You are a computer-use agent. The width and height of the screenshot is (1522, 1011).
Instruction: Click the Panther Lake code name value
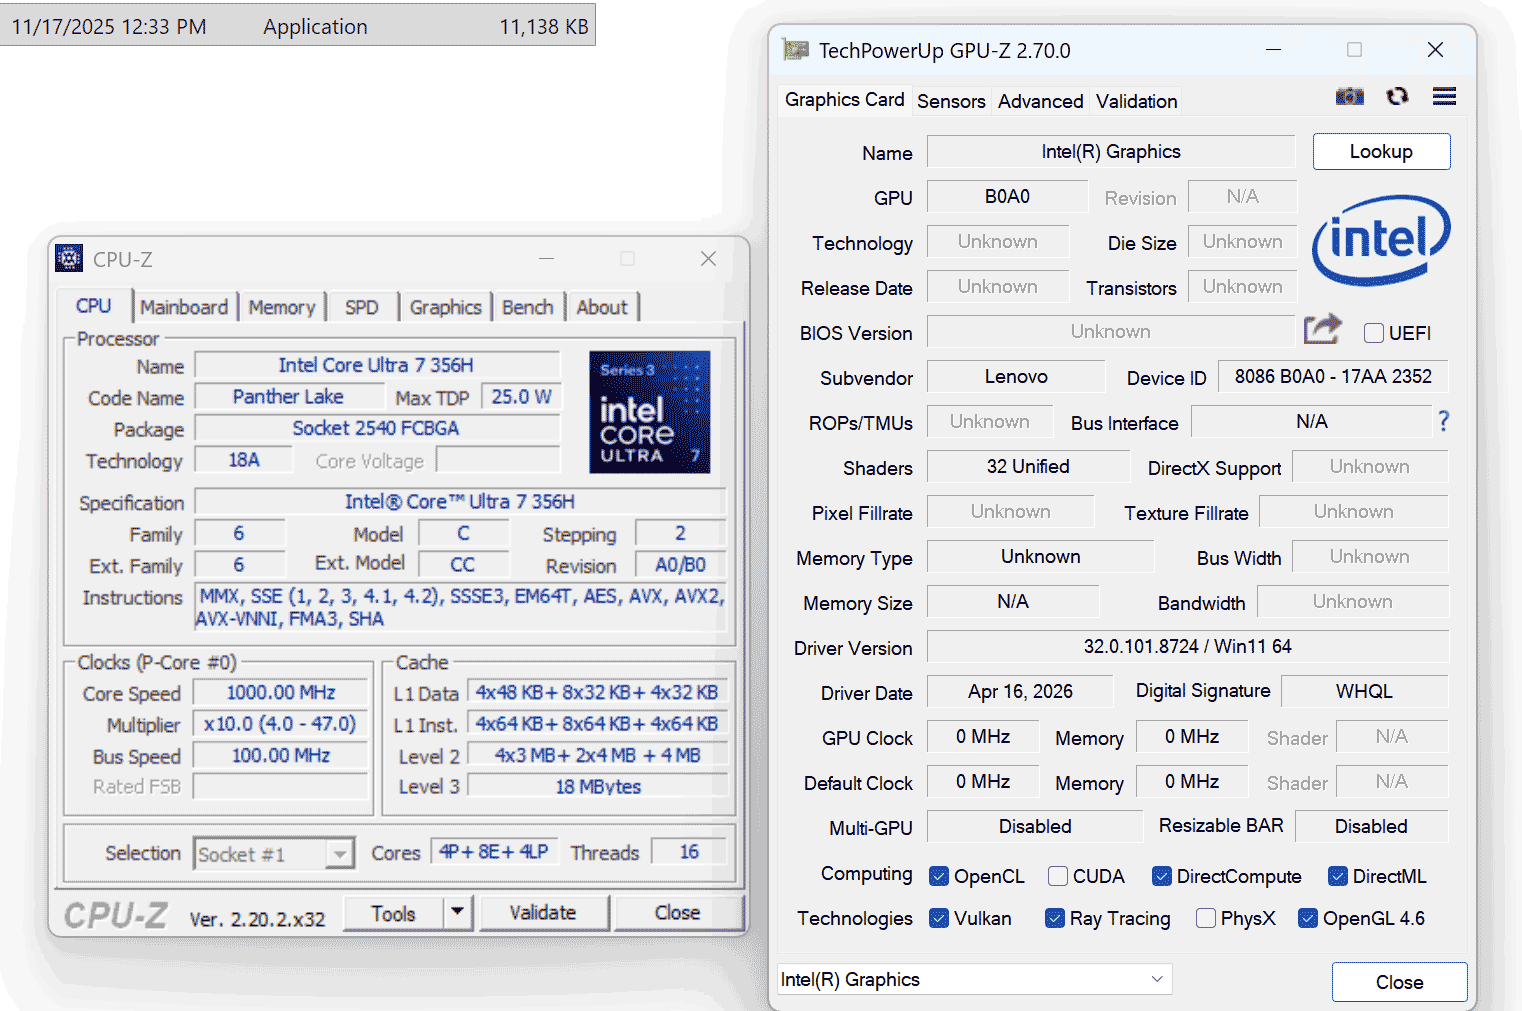[288, 397]
